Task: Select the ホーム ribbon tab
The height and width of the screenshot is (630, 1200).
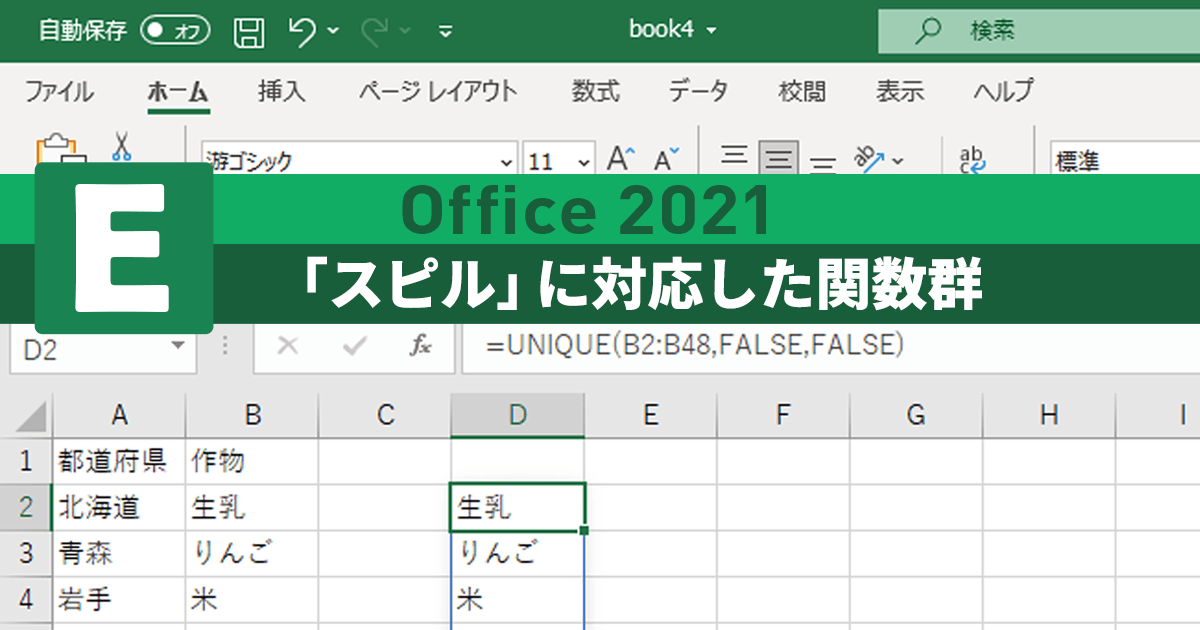Action: [x=178, y=92]
